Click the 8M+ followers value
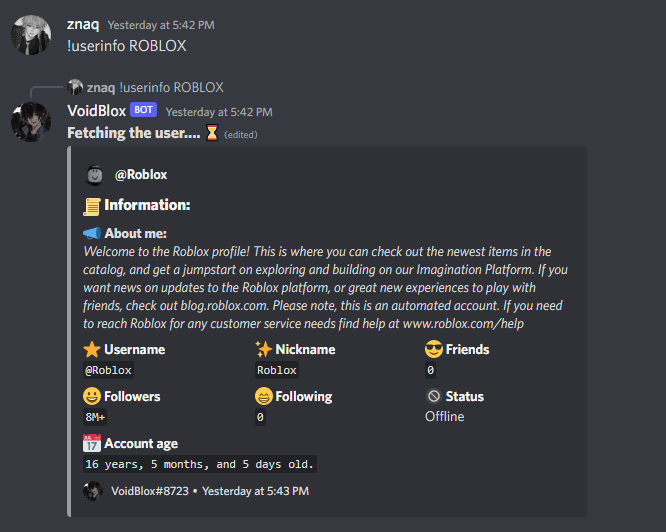Image resolution: width=666 pixels, height=532 pixels. 96,417
